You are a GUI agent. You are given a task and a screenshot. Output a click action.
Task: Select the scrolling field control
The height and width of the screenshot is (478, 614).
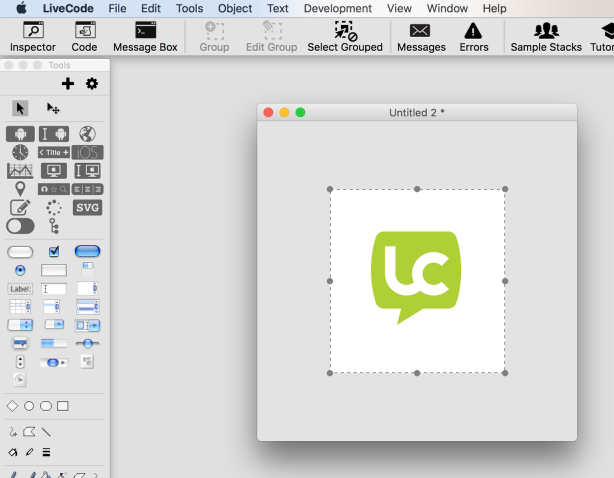coord(87,289)
